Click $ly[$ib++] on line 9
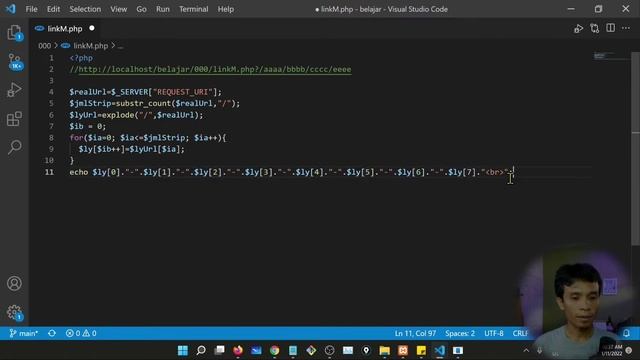The height and width of the screenshot is (360, 640). tap(102, 149)
